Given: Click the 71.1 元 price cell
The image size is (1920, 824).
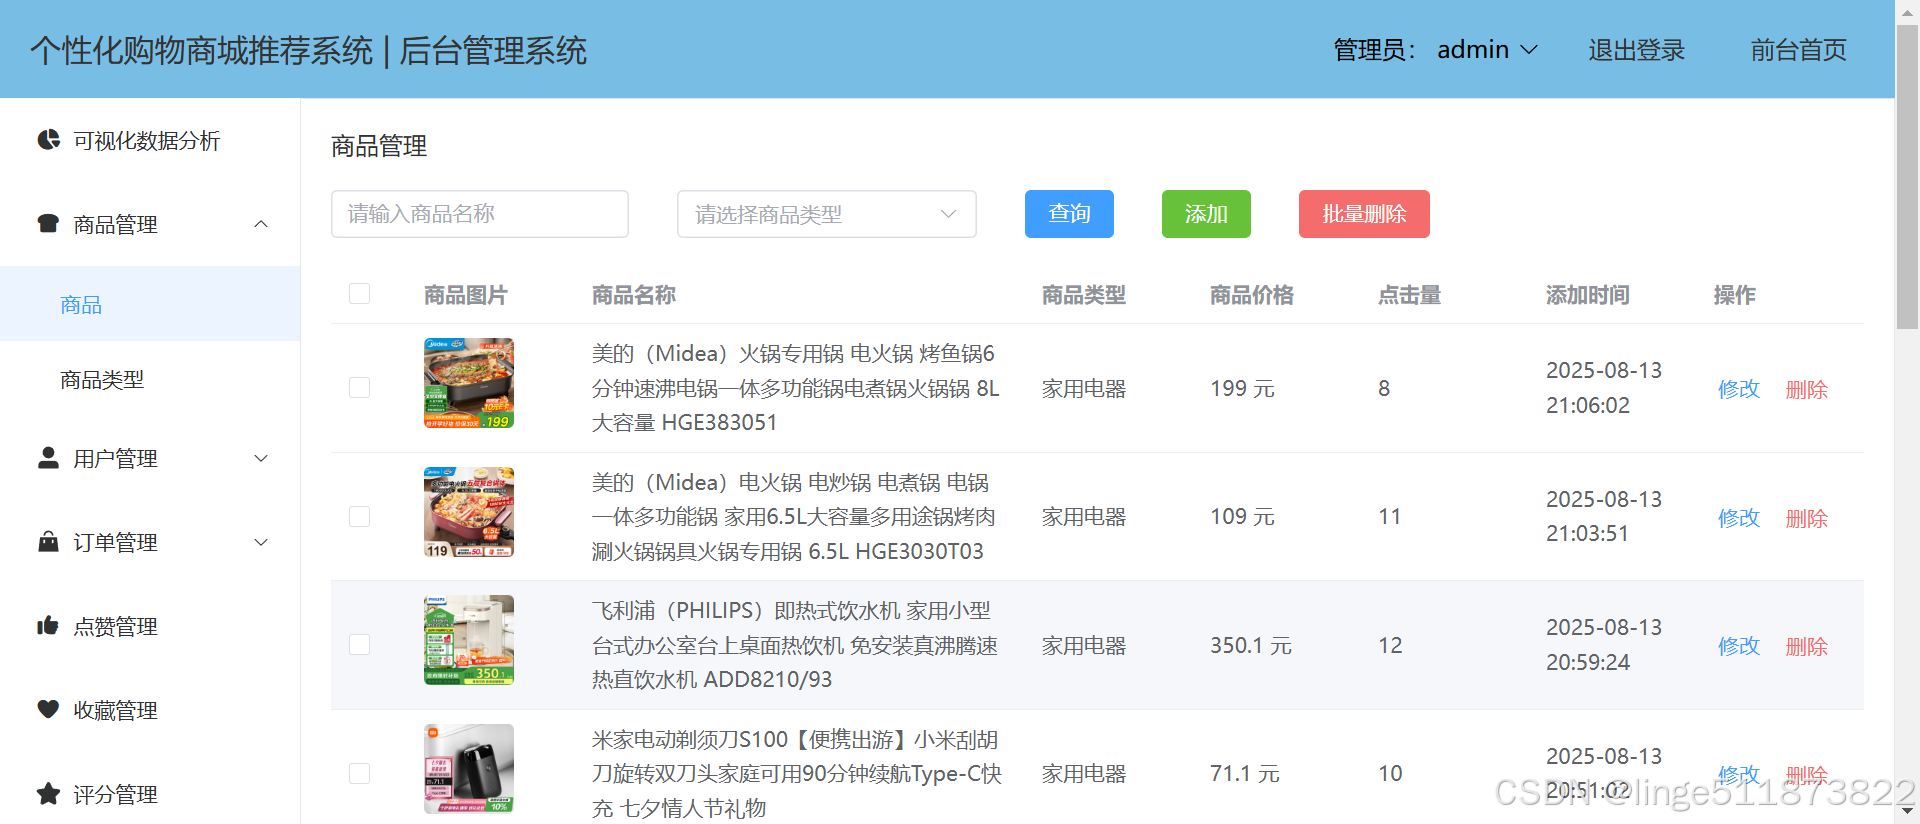Looking at the screenshot, I should pyautogui.click(x=1244, y=773).
